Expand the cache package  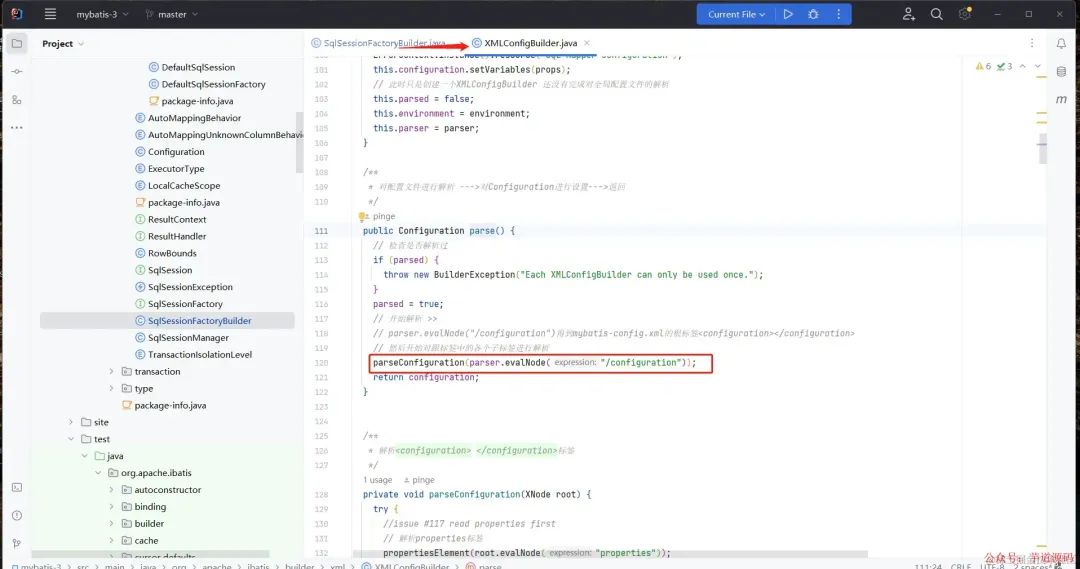112,541
